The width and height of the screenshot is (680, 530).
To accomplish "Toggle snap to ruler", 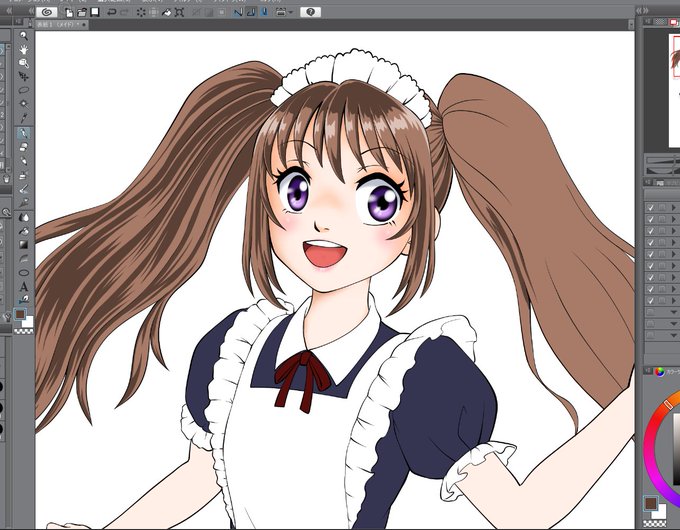I will click(238, 12).
